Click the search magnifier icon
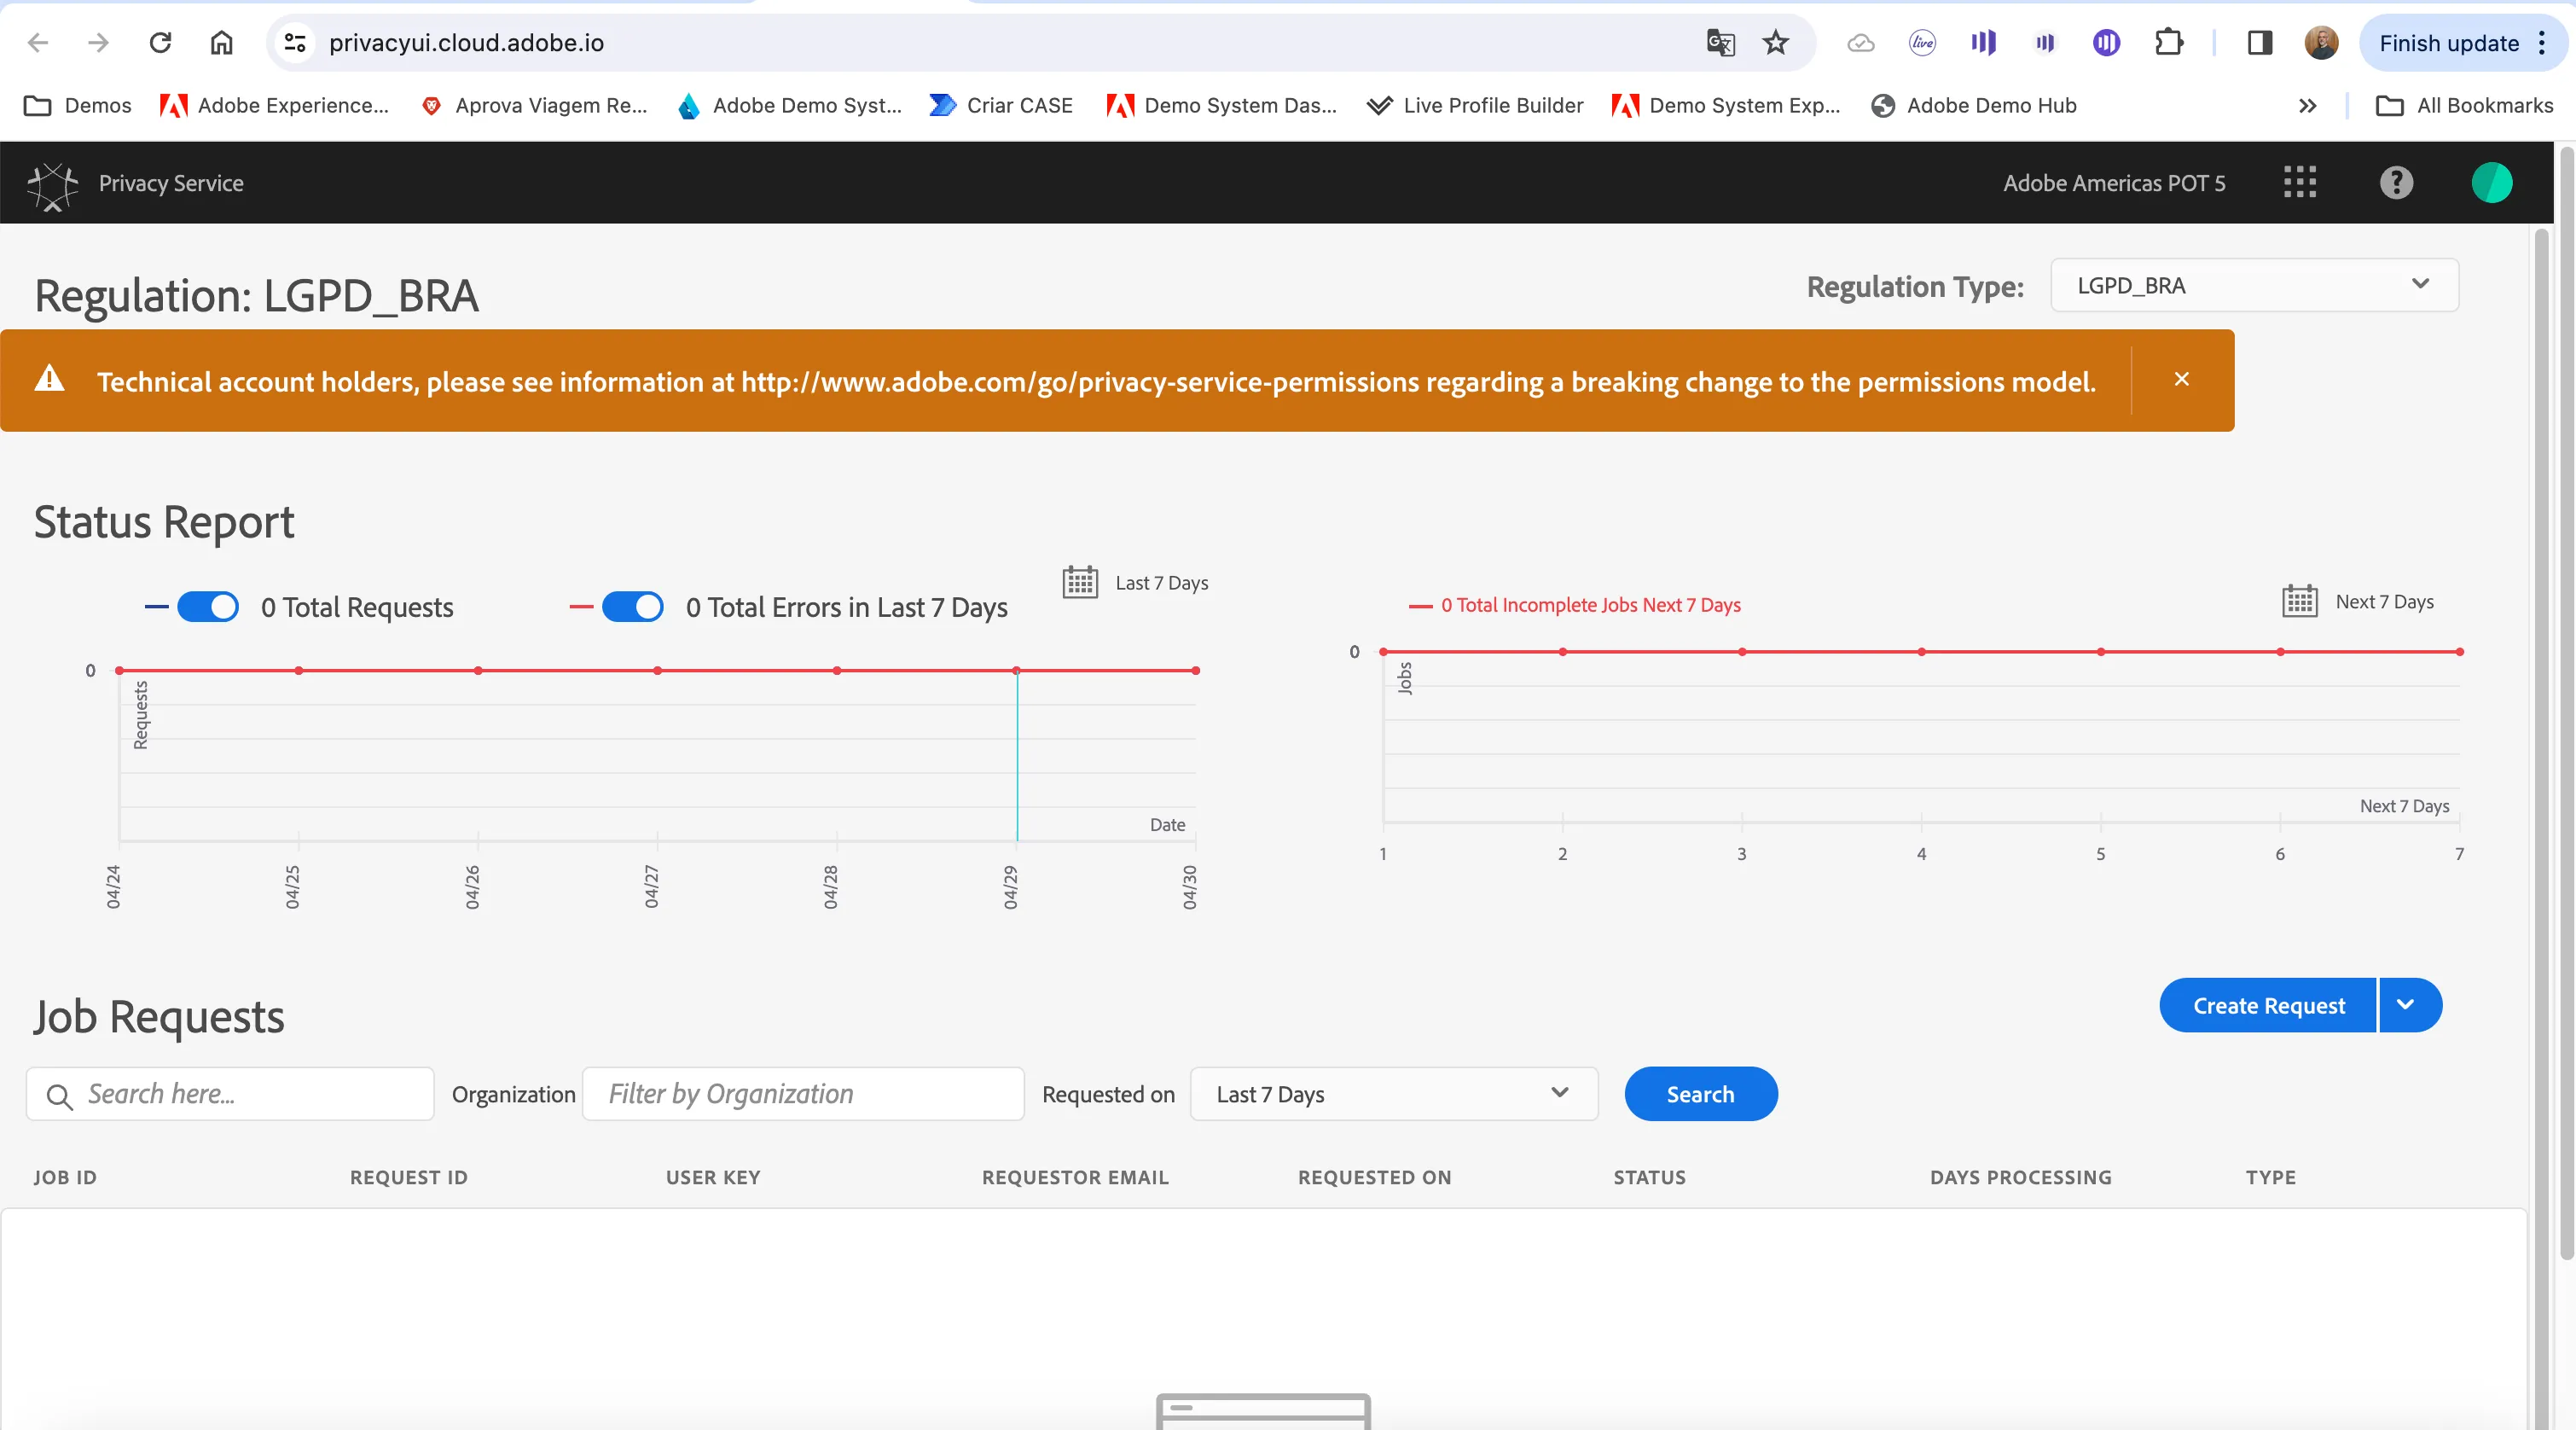This screenshot has width=2576, height=1430. point(59,1096)
